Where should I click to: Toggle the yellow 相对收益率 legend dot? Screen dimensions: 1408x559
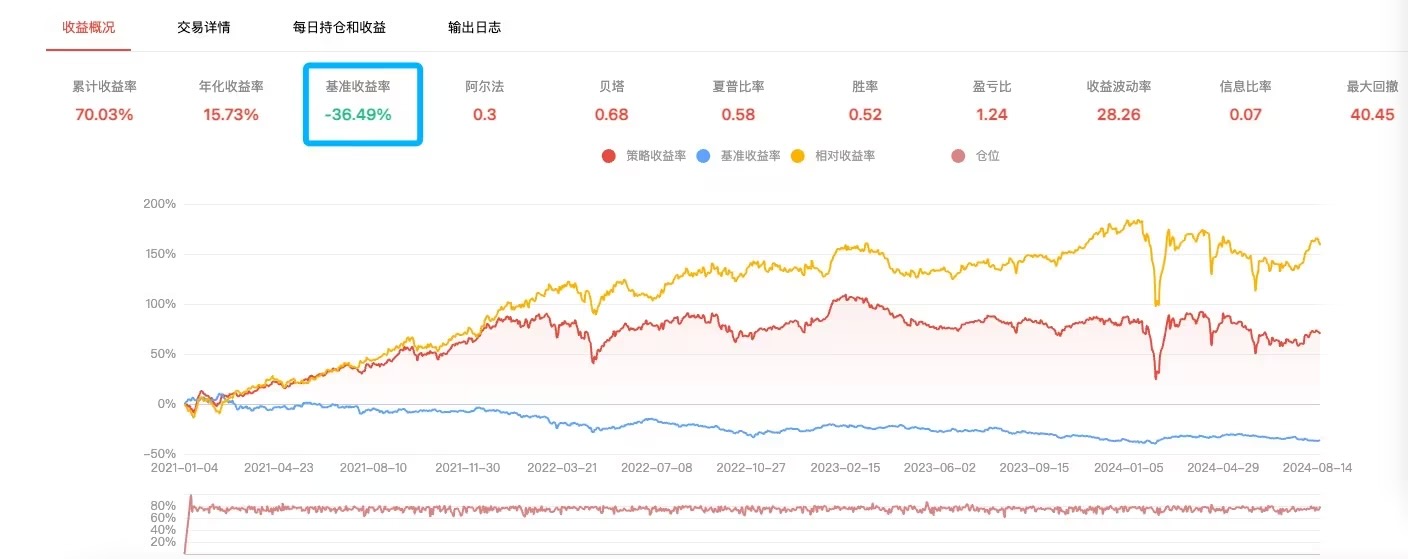(x=797, y=156)
